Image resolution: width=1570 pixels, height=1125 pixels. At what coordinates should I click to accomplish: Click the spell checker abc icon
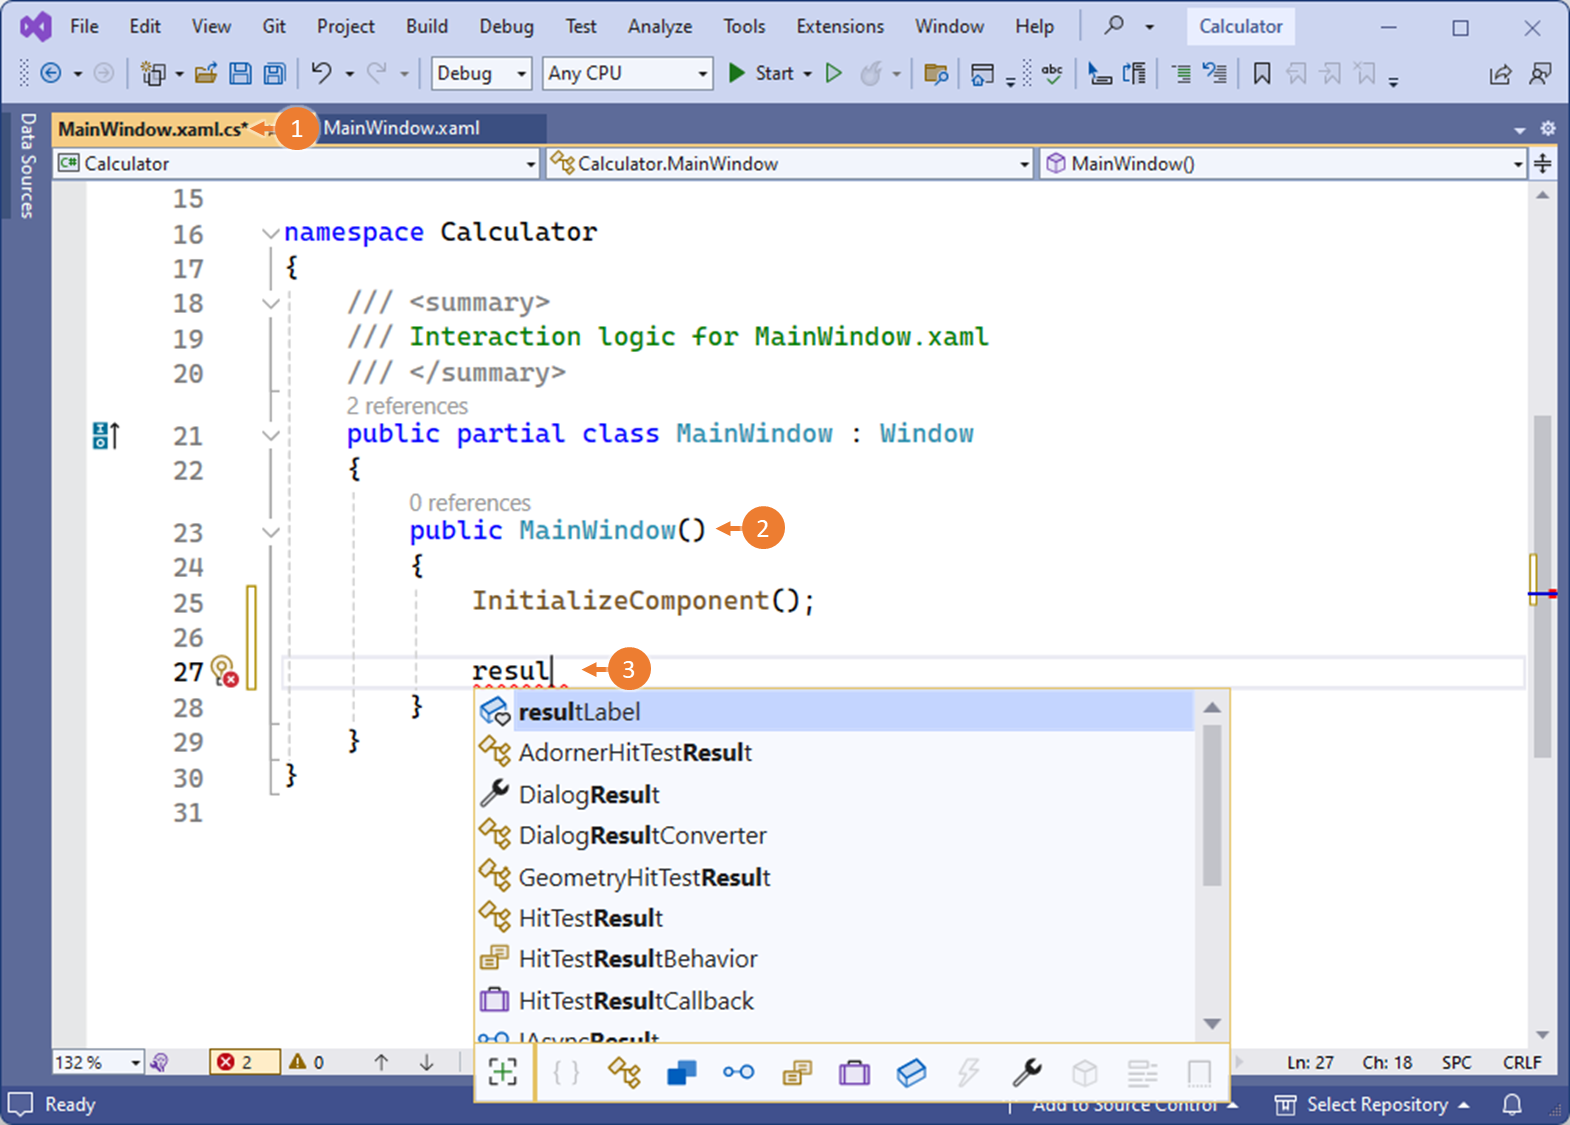click(x=1052, y=73)
